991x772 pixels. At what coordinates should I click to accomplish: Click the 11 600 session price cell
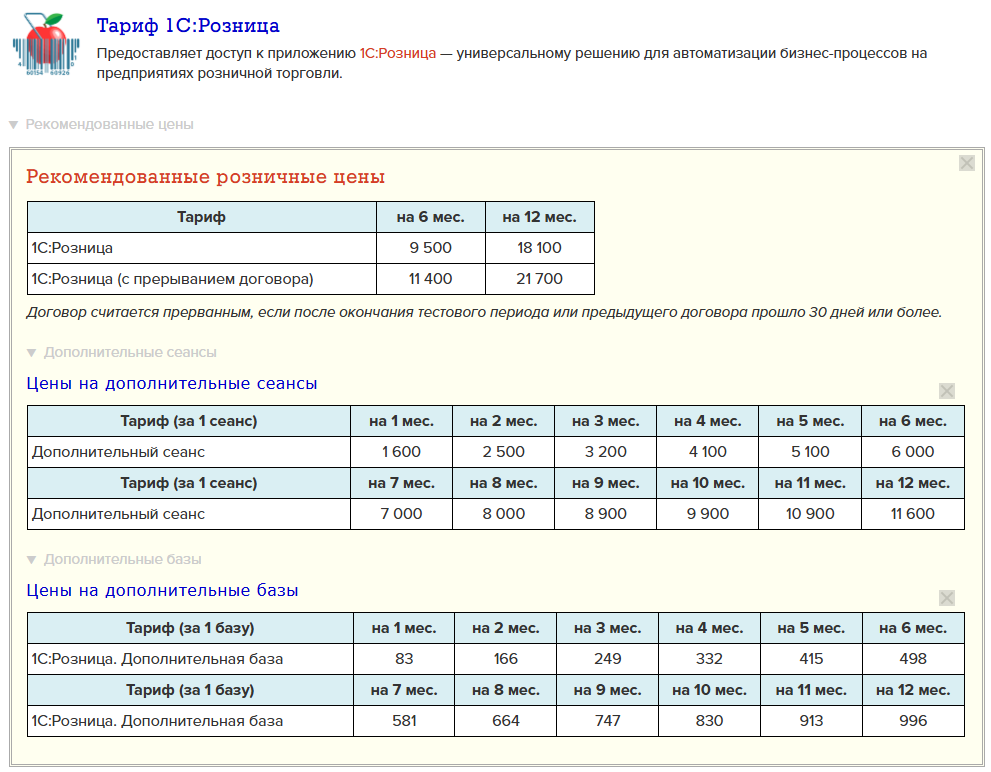pyautogui.click(x=913, y=514)
